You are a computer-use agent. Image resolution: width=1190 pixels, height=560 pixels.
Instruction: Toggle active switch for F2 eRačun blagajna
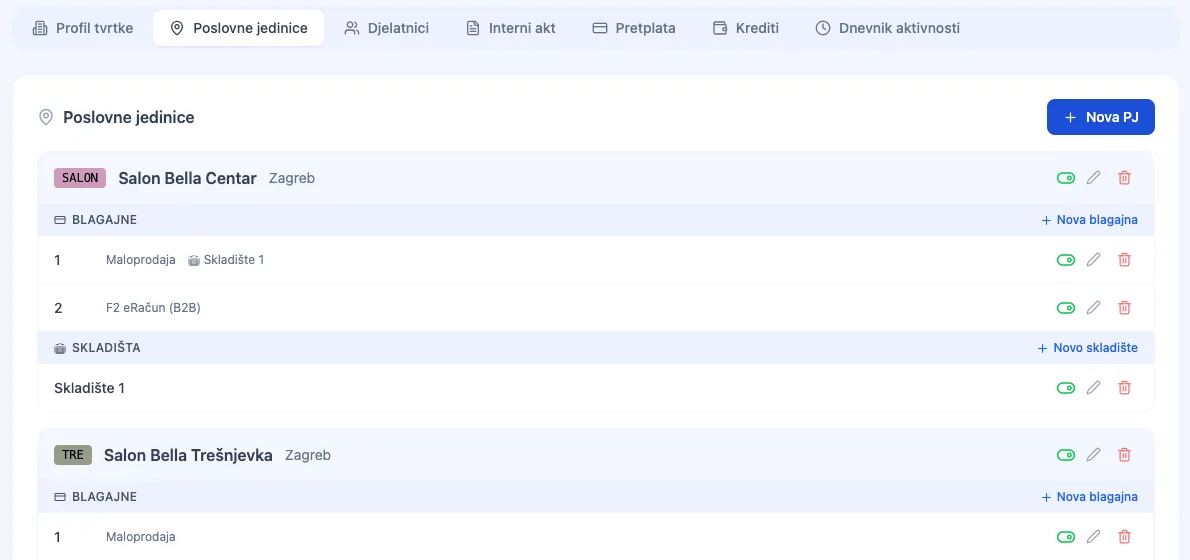pos(1066,307)
